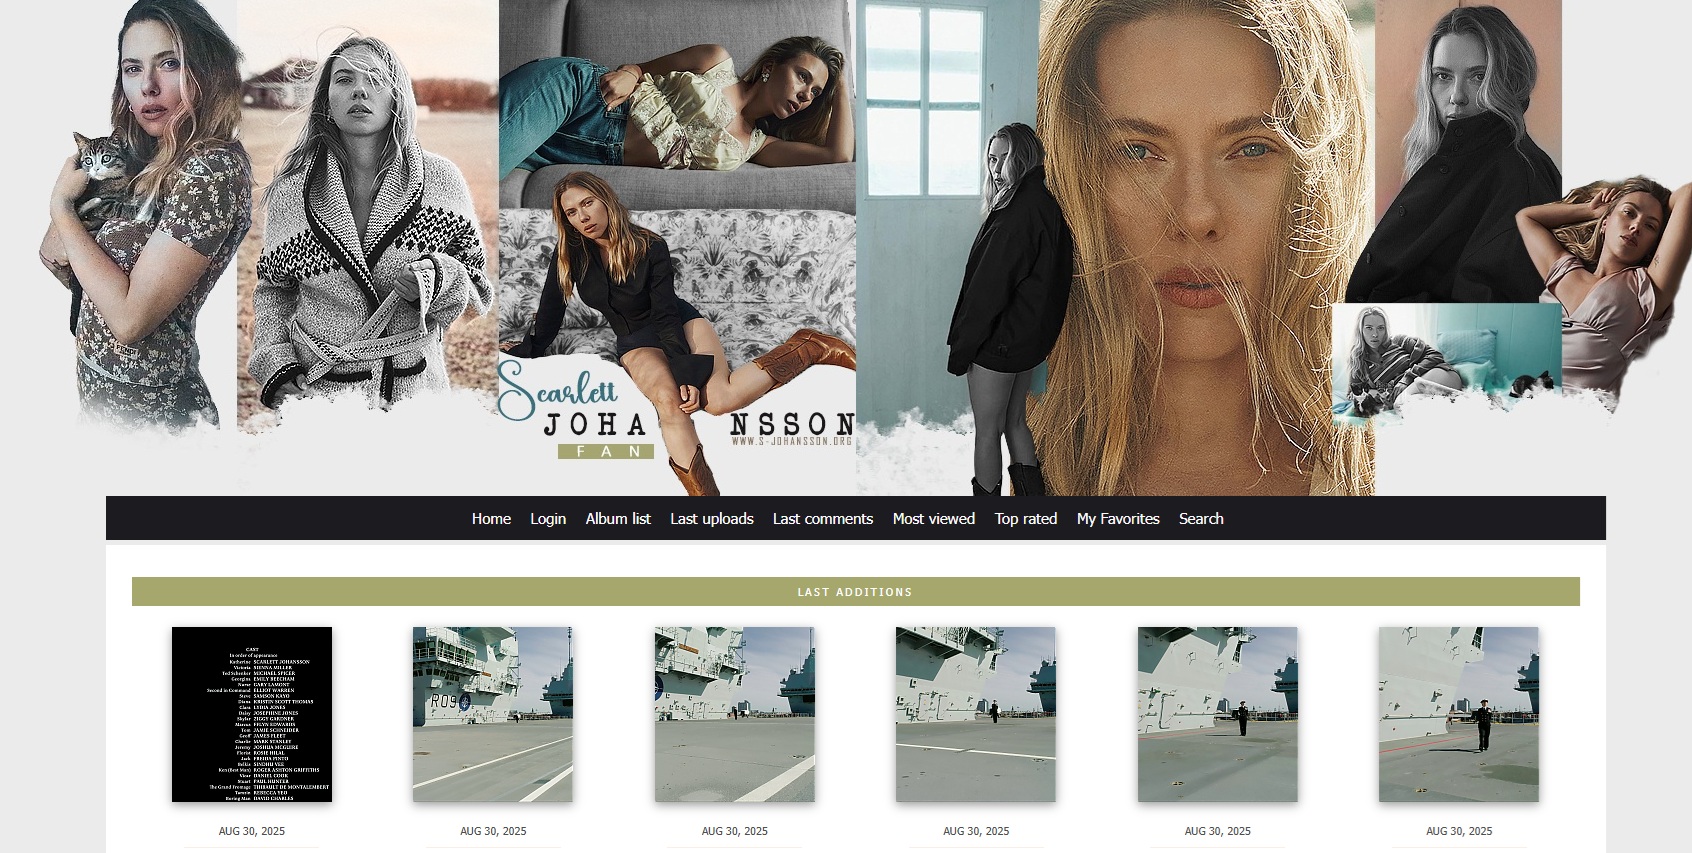
Task: Browse Top rated images
Action: pos(1025,519)
